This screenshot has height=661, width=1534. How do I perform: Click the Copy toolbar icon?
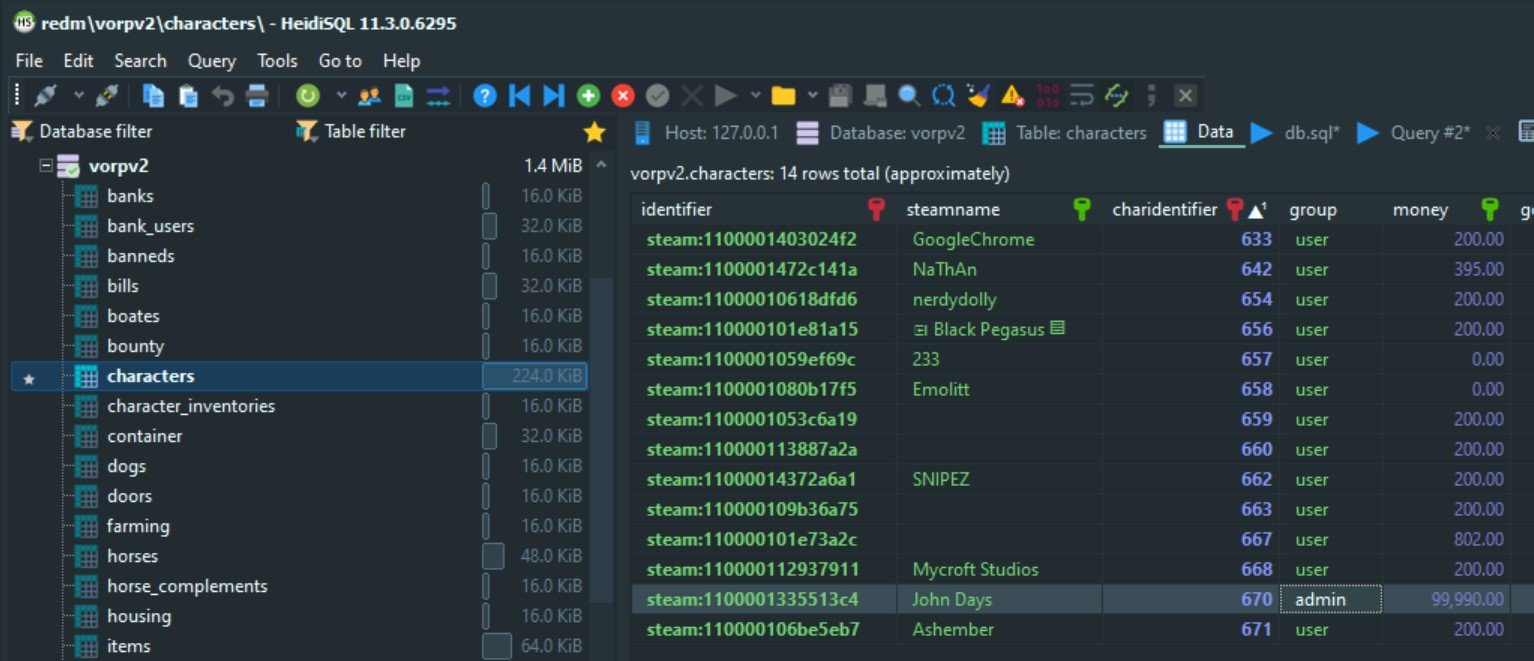coord(154,96)
